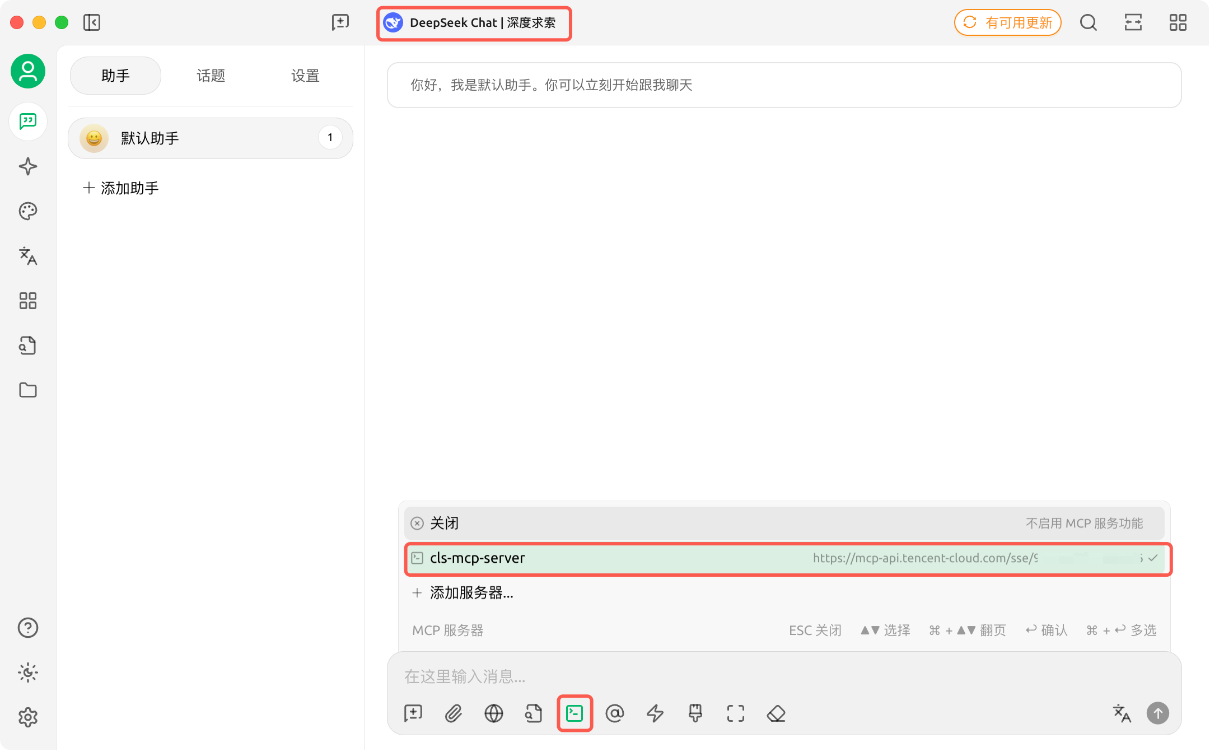Open DeepSeek Chat model selector
The height and width of the screenshot is (750, 1209).
point(473,22)
